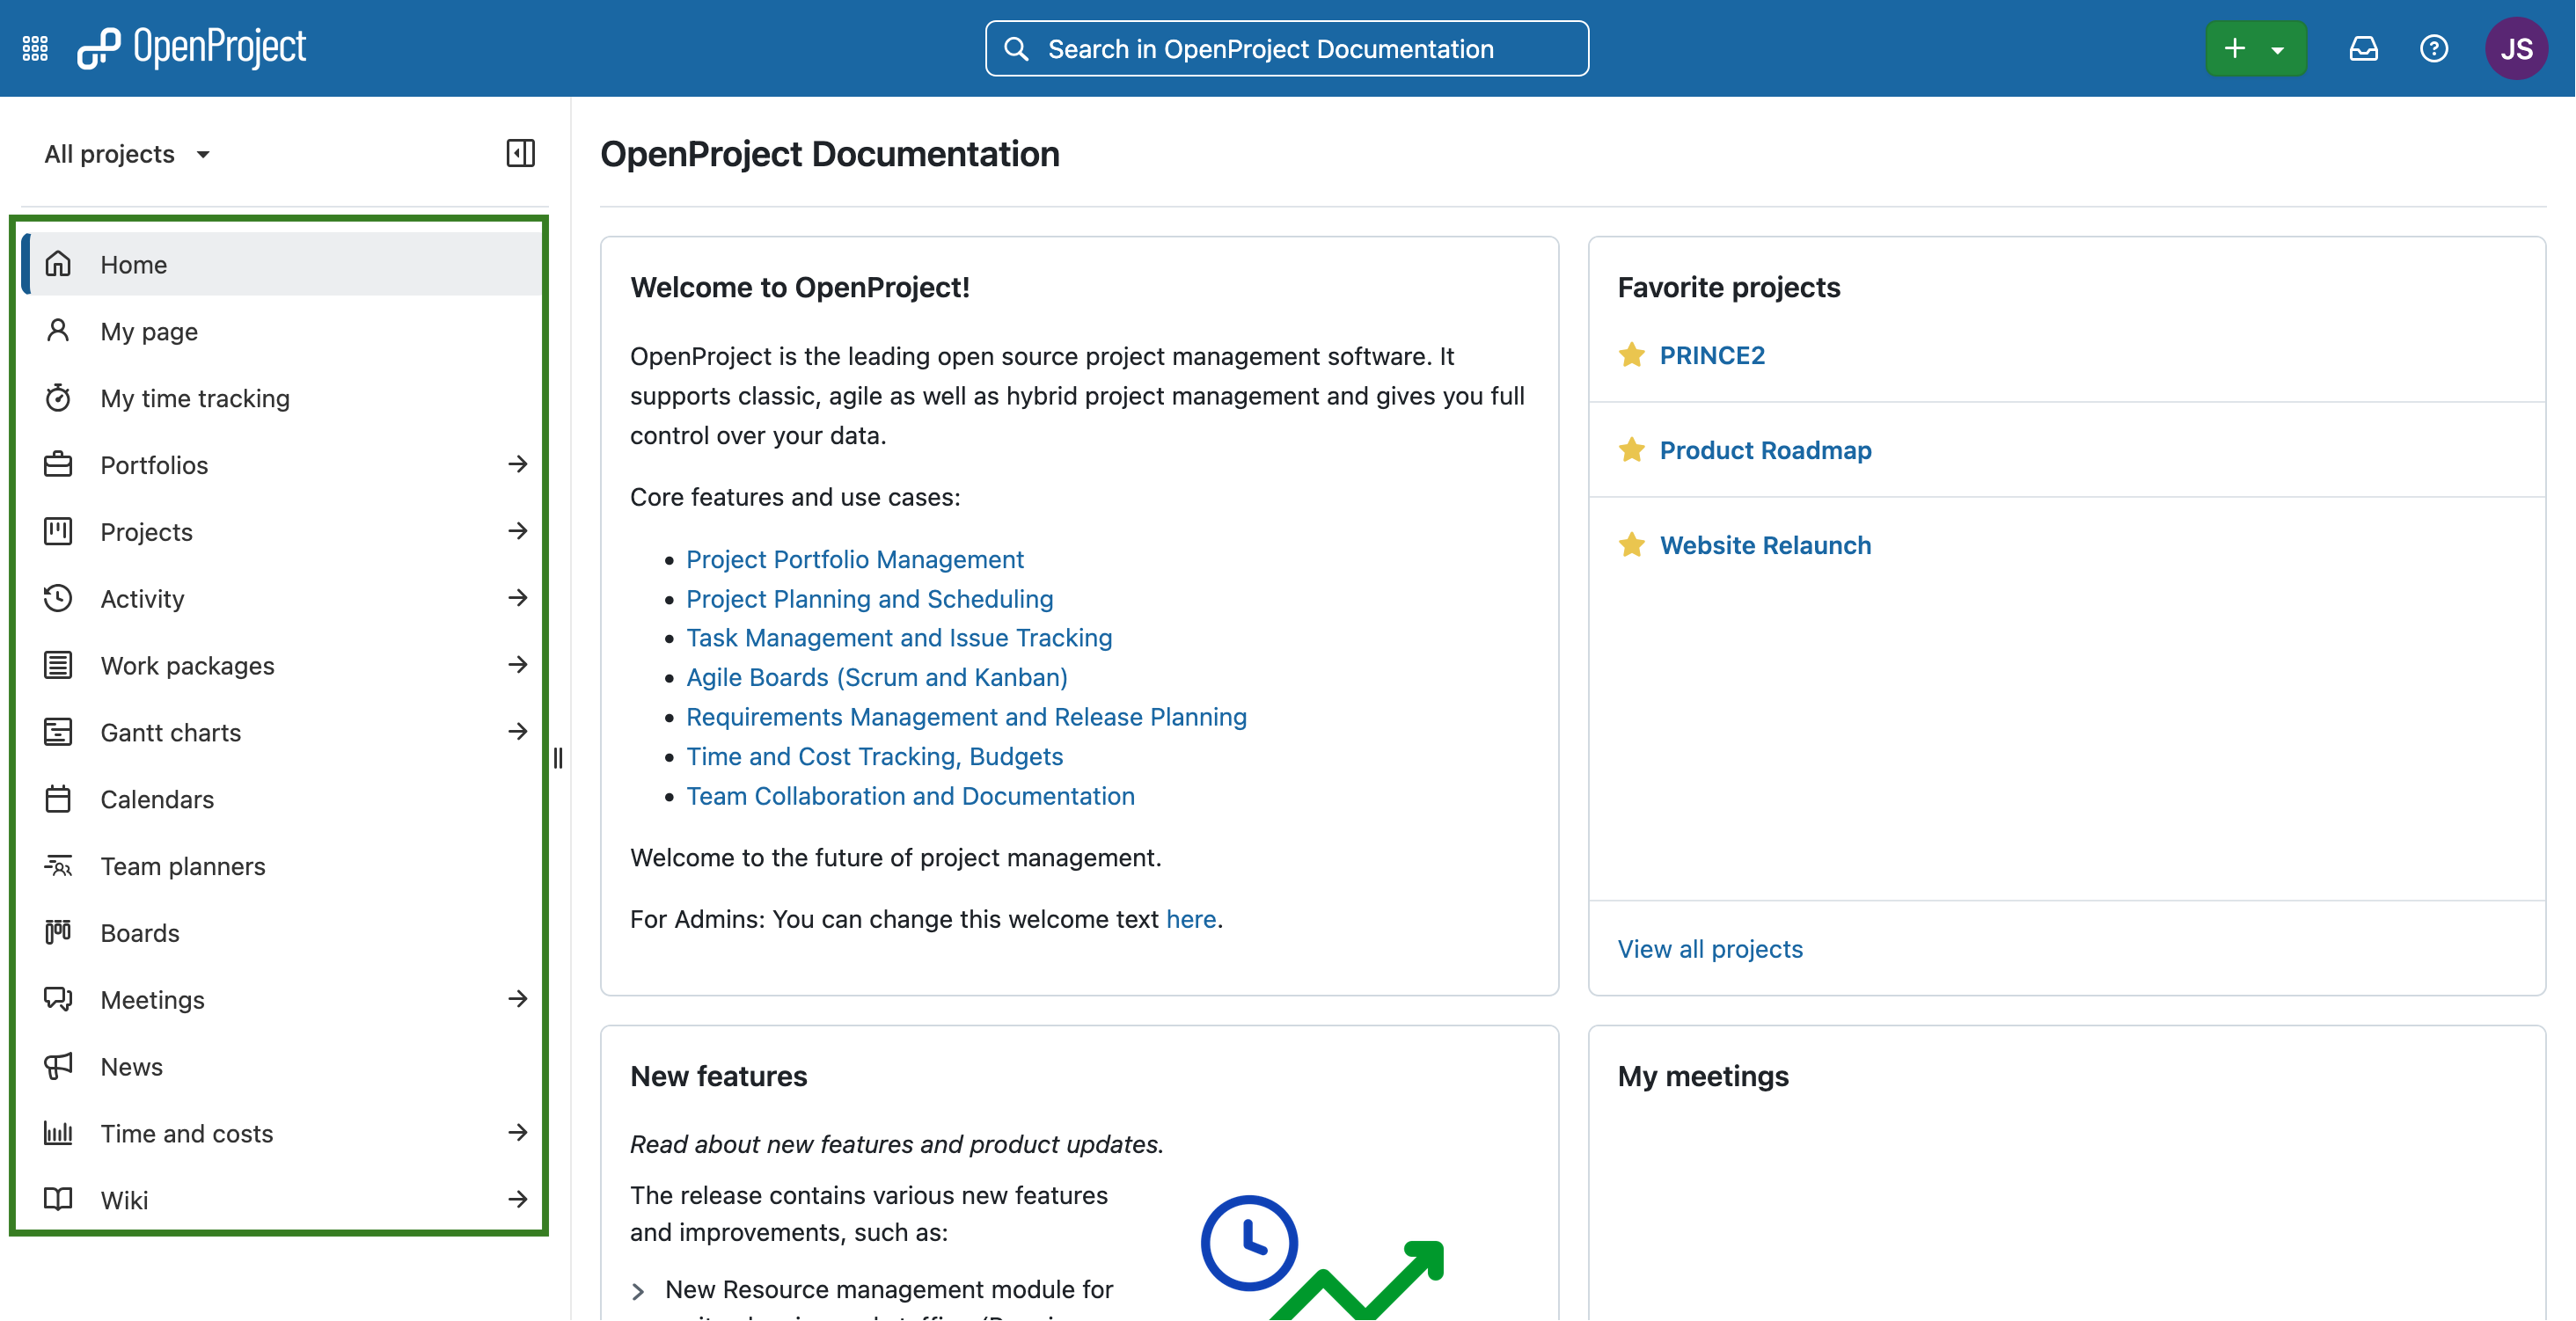Click the sidebar resize handle
The image size is (2576, 1321).
[558, 758]
